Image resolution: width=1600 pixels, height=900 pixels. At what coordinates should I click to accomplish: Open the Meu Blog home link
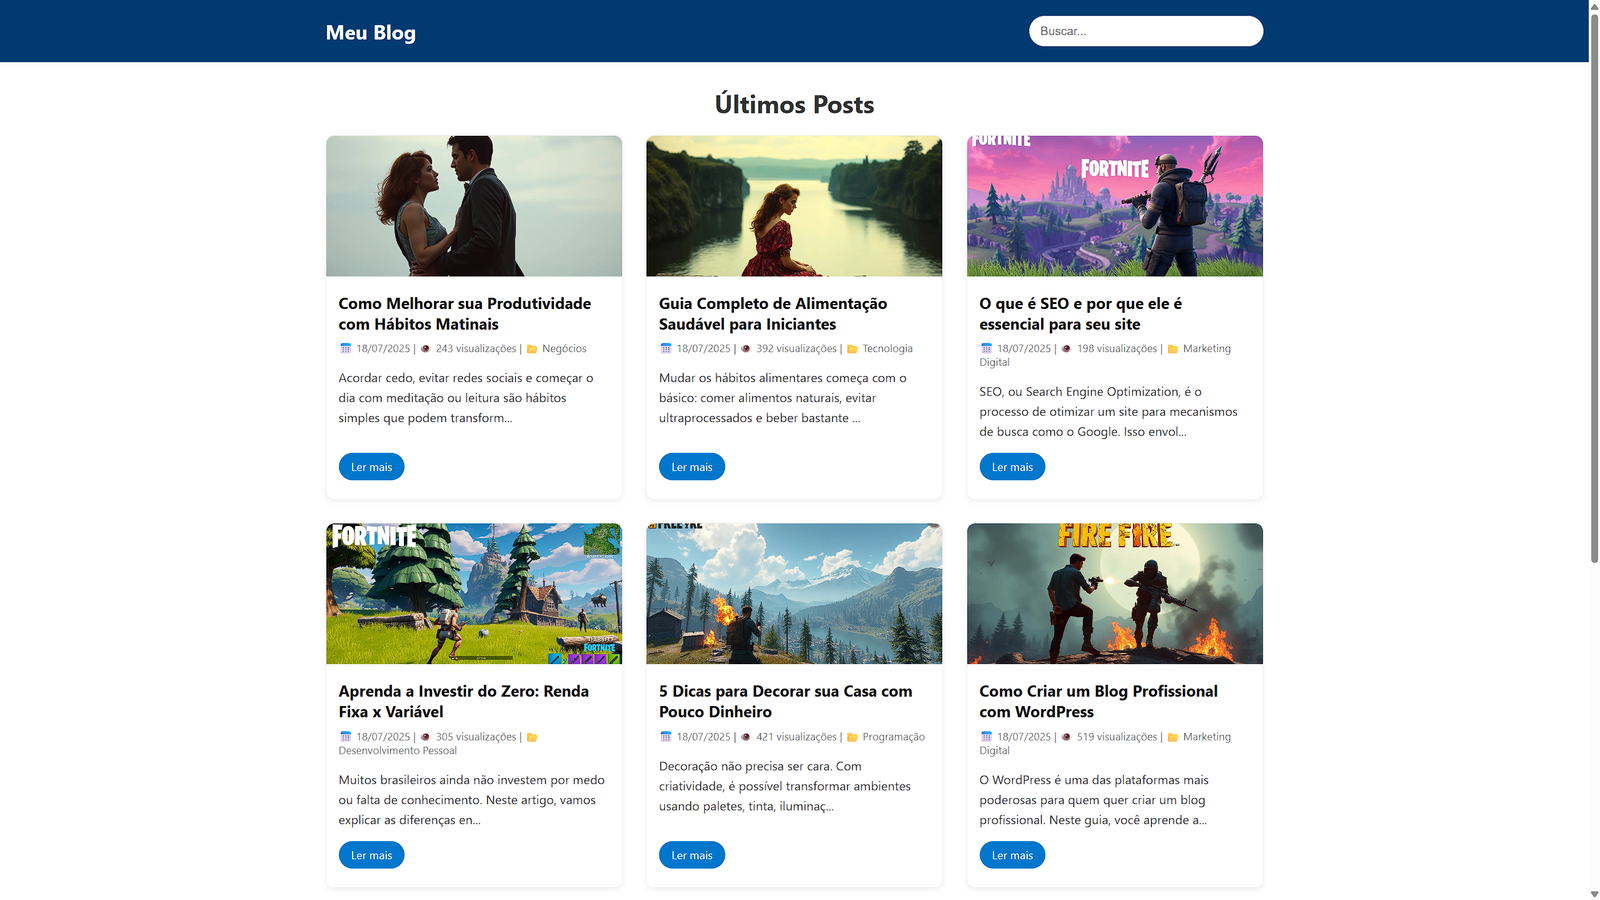pyautogui.click(x=369, y=32)
